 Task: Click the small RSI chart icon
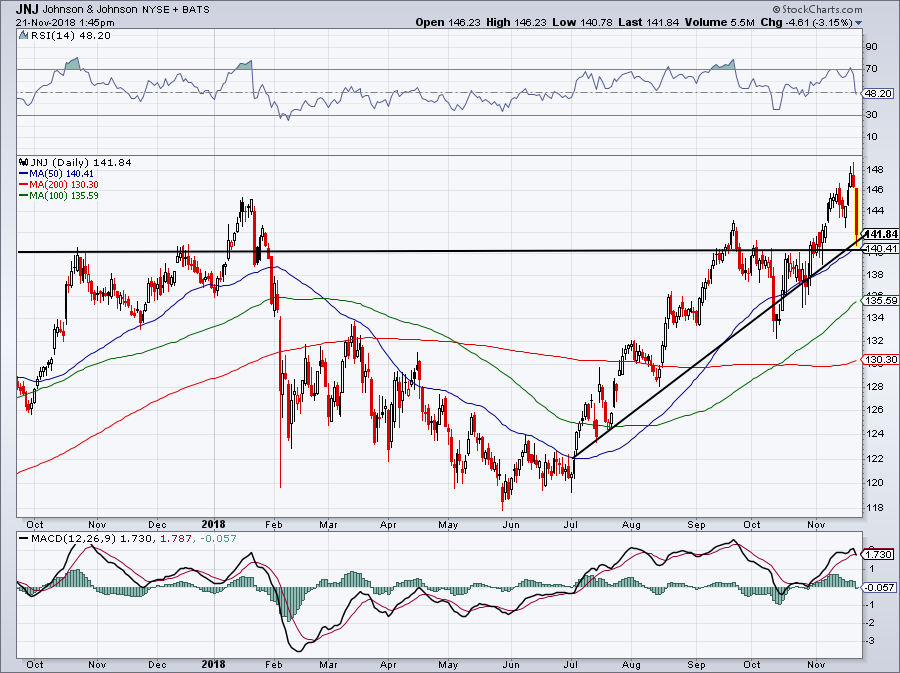click(x=24, y=35)
